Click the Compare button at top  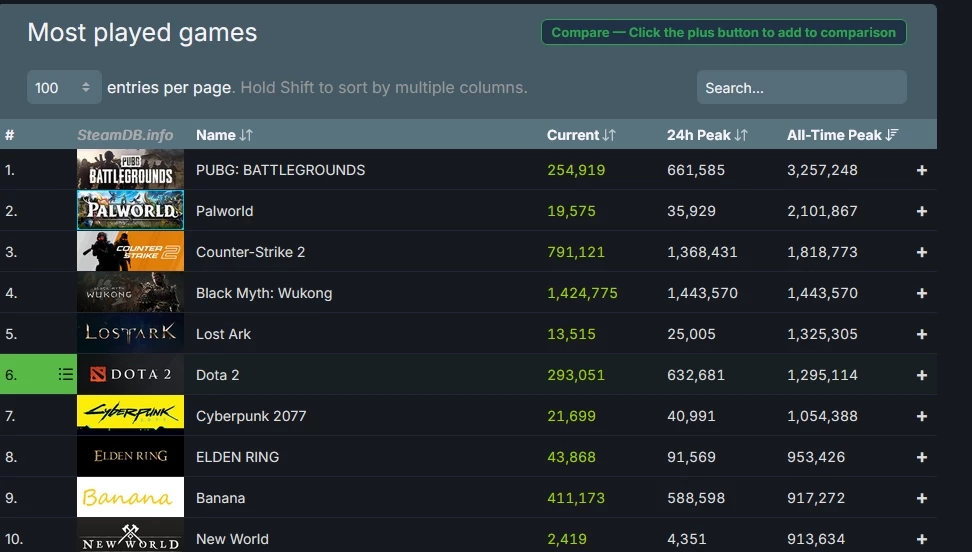point(723,32)
